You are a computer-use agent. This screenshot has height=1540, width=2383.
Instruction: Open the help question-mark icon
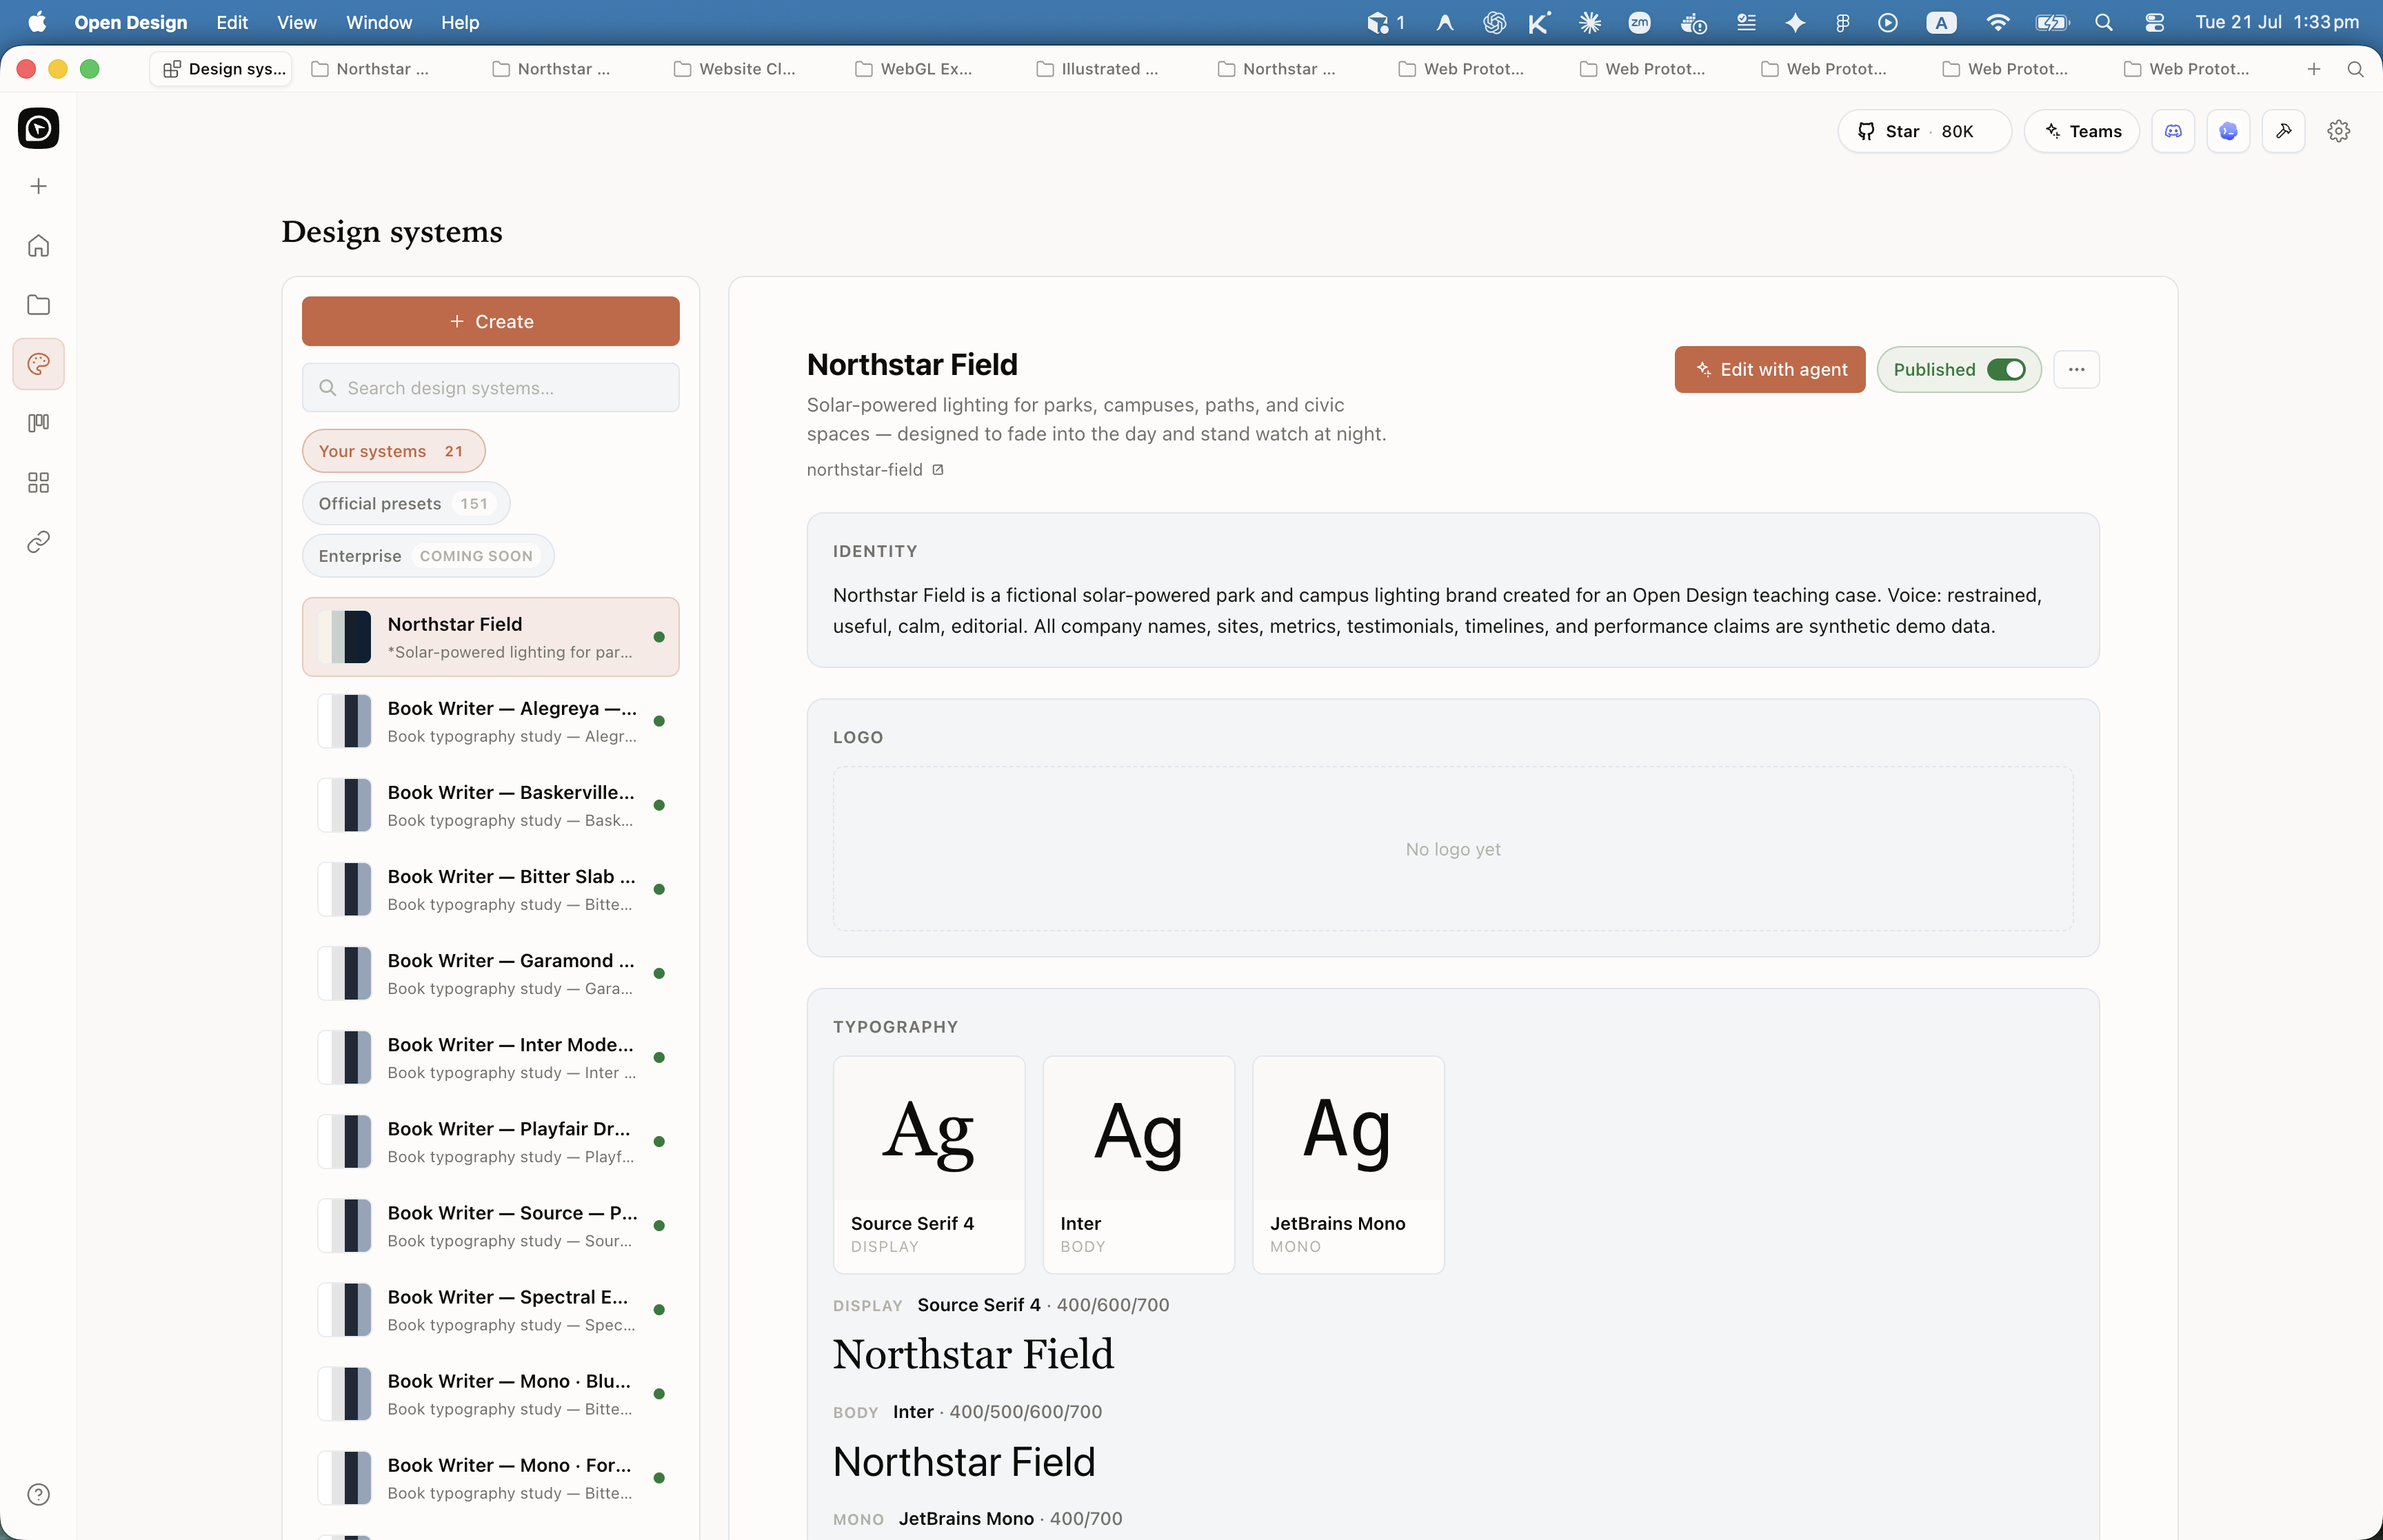38,1494
